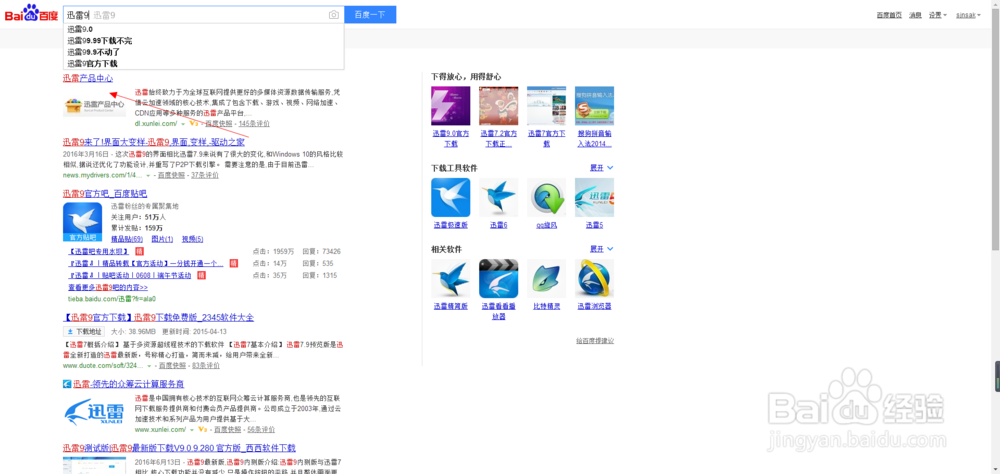Open the 迅雷极速版 text link
1000x474 pixels.
[x=451, y=225]
